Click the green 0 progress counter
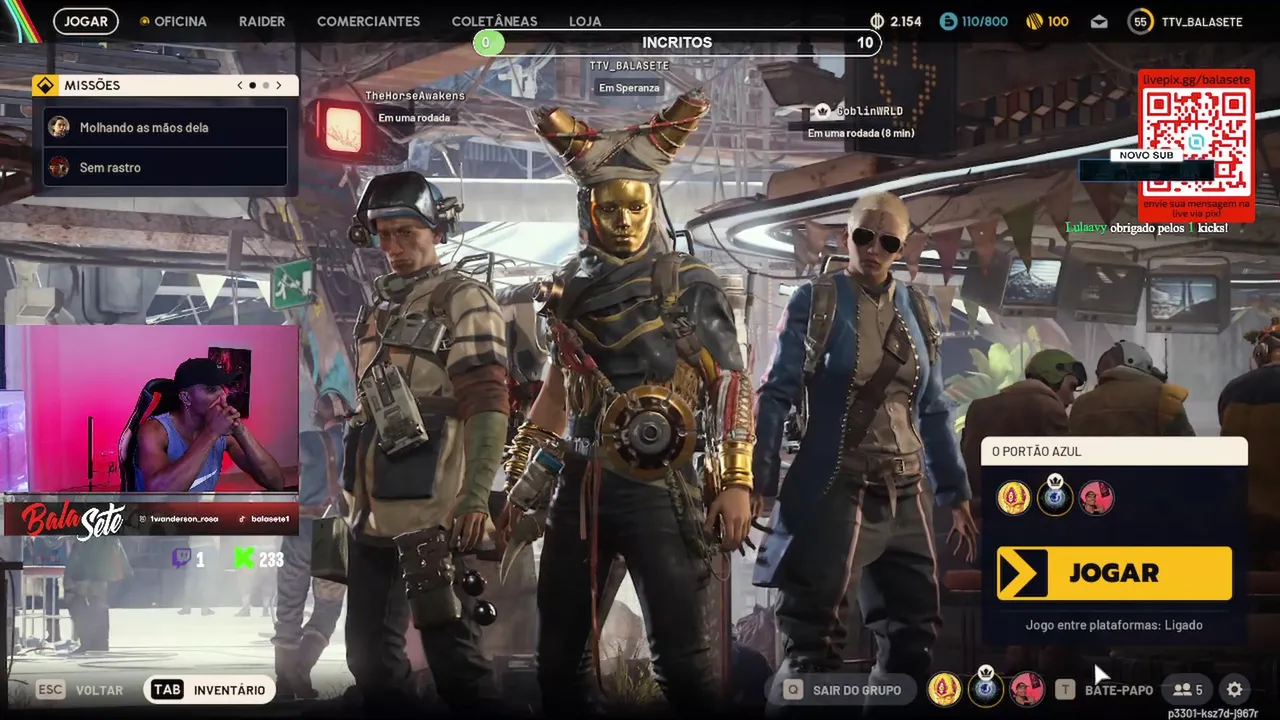The width and height of the screenshot is (1280, 720). tap(486, 42)
